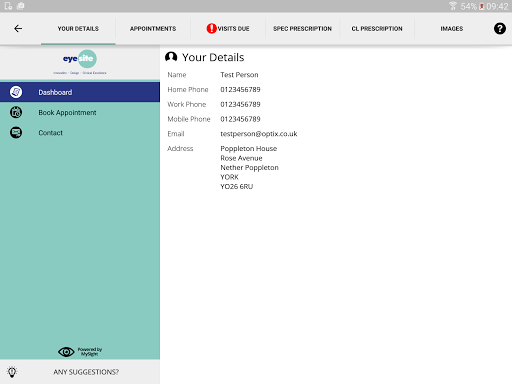Click the 09:42 clock in status bar
Image resolution: width=512 pixels, height=384 pixels.
(x=497, y=6)
